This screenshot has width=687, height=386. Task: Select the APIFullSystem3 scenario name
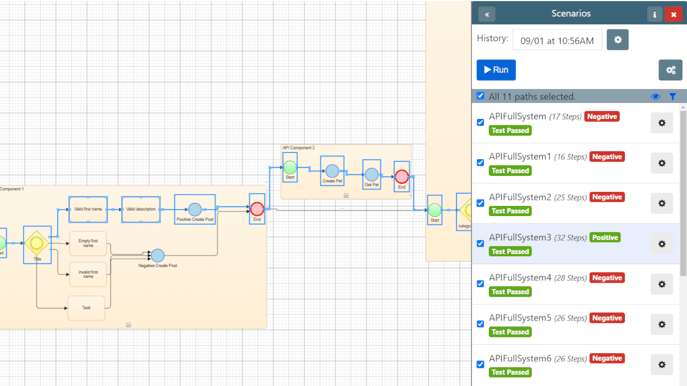pos(520,237)
